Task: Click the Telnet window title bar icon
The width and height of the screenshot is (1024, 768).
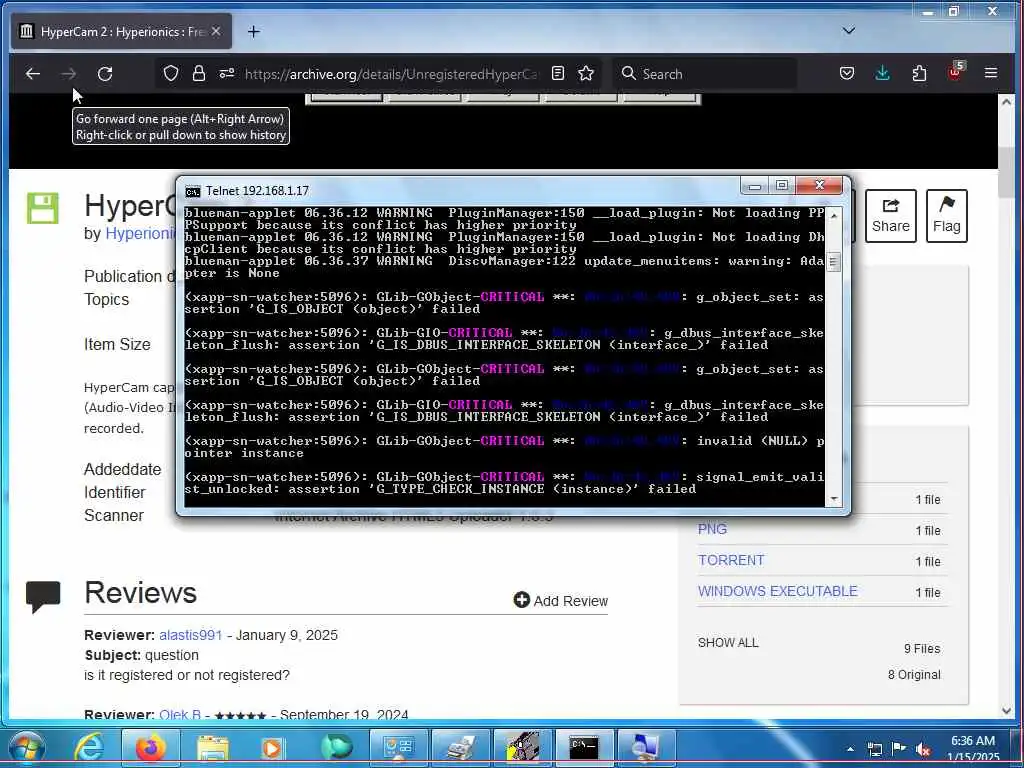Action: tap(193, 191)
